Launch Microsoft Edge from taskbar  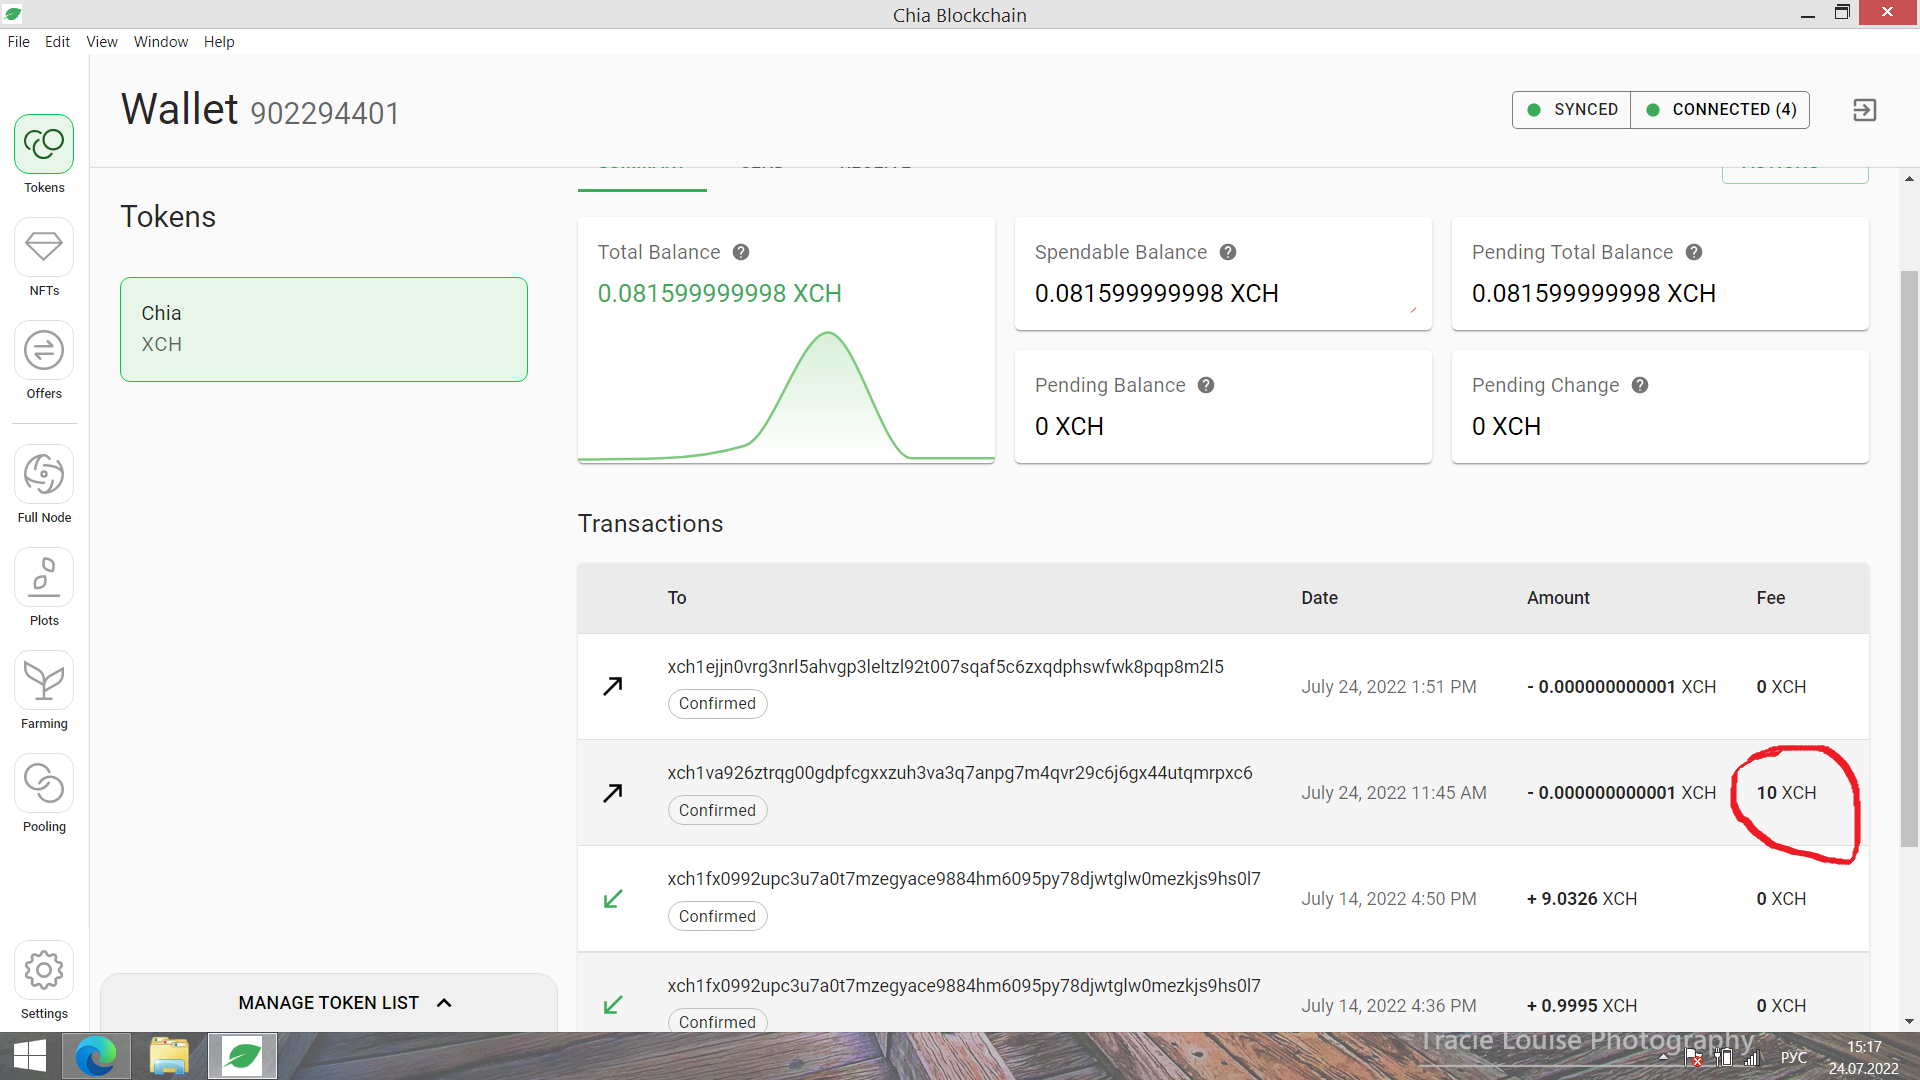(96, 1056)
